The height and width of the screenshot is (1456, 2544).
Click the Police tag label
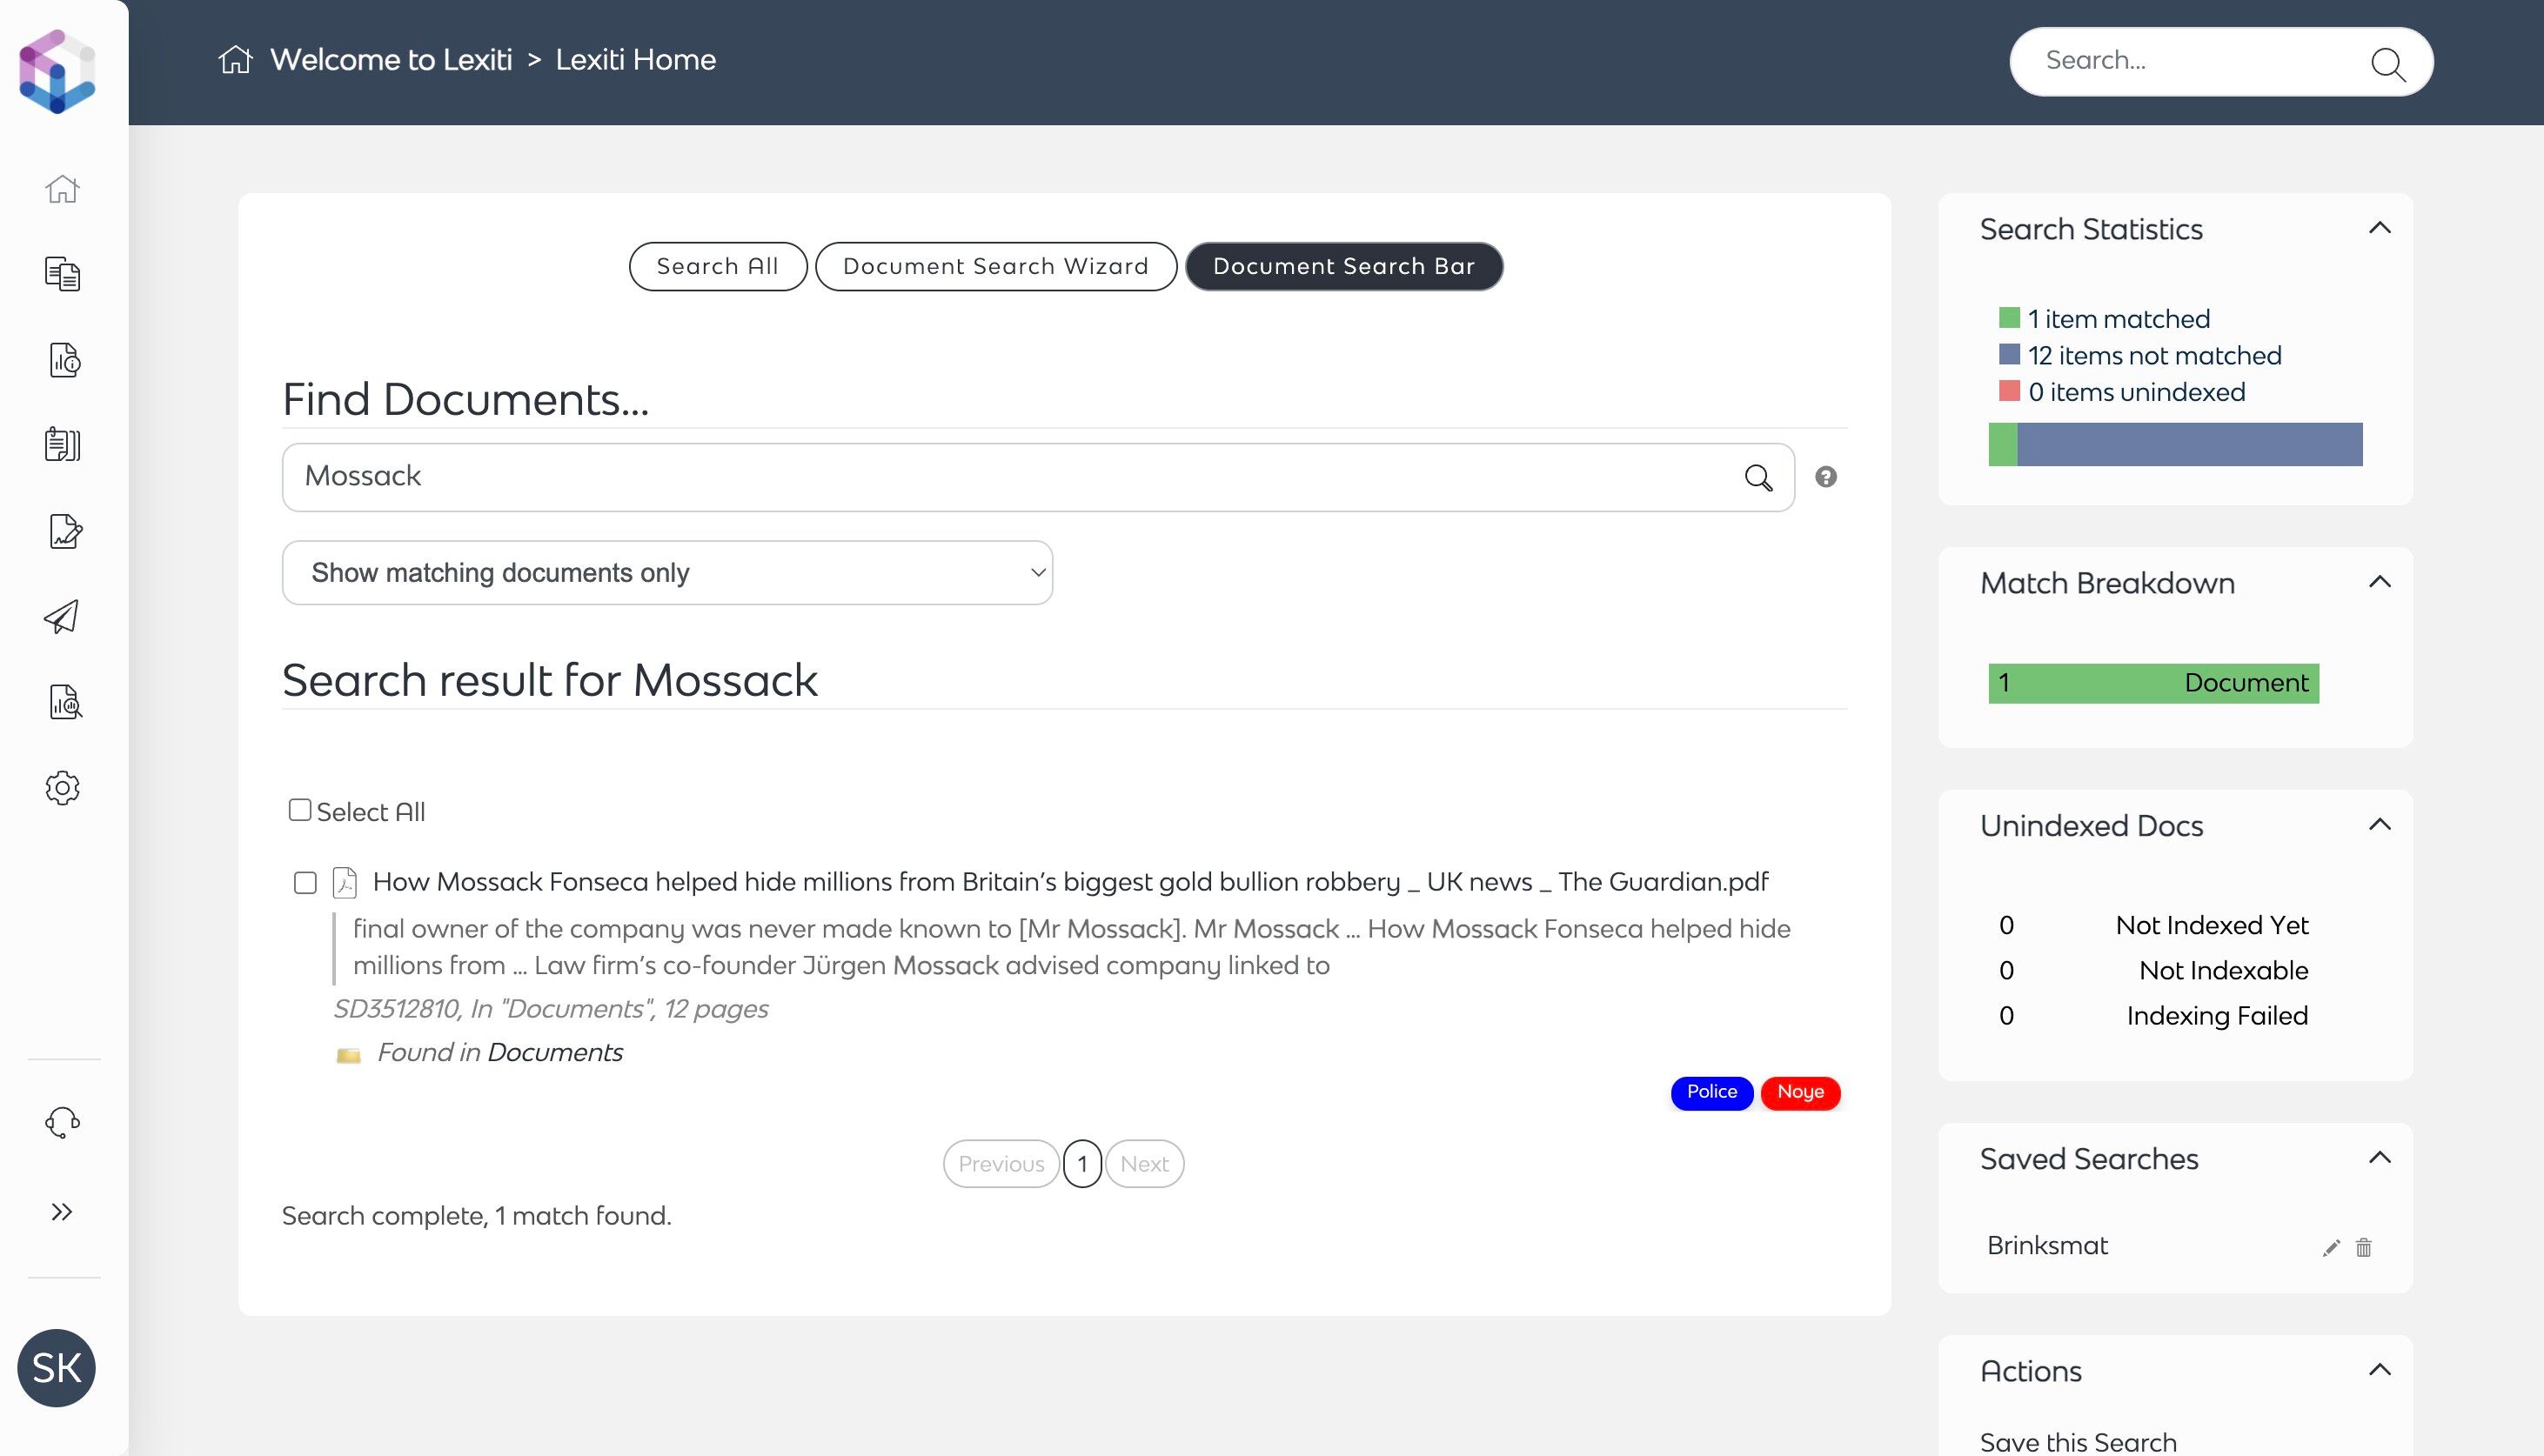click(x=1711, y=1092)
